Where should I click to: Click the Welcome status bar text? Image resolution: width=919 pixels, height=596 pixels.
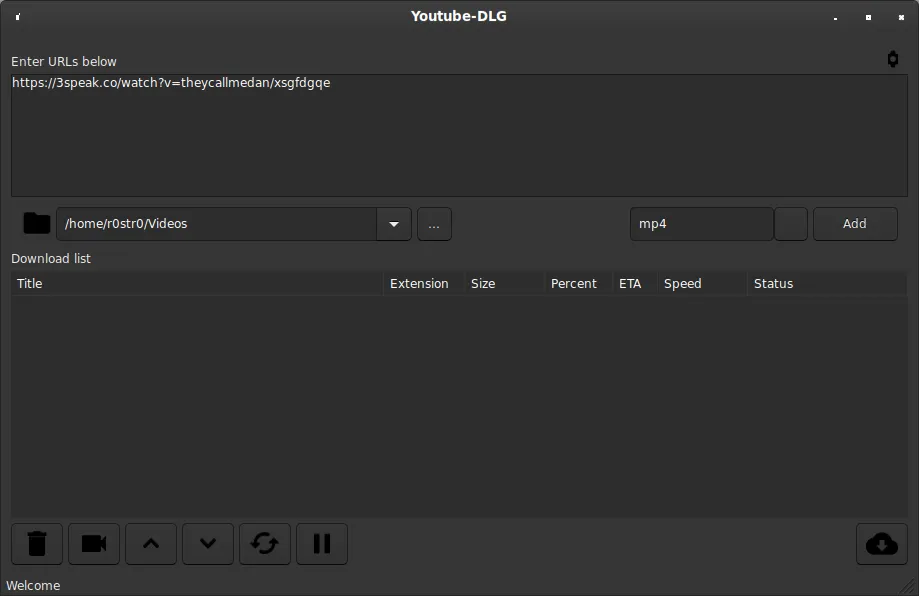coord(33,585)
